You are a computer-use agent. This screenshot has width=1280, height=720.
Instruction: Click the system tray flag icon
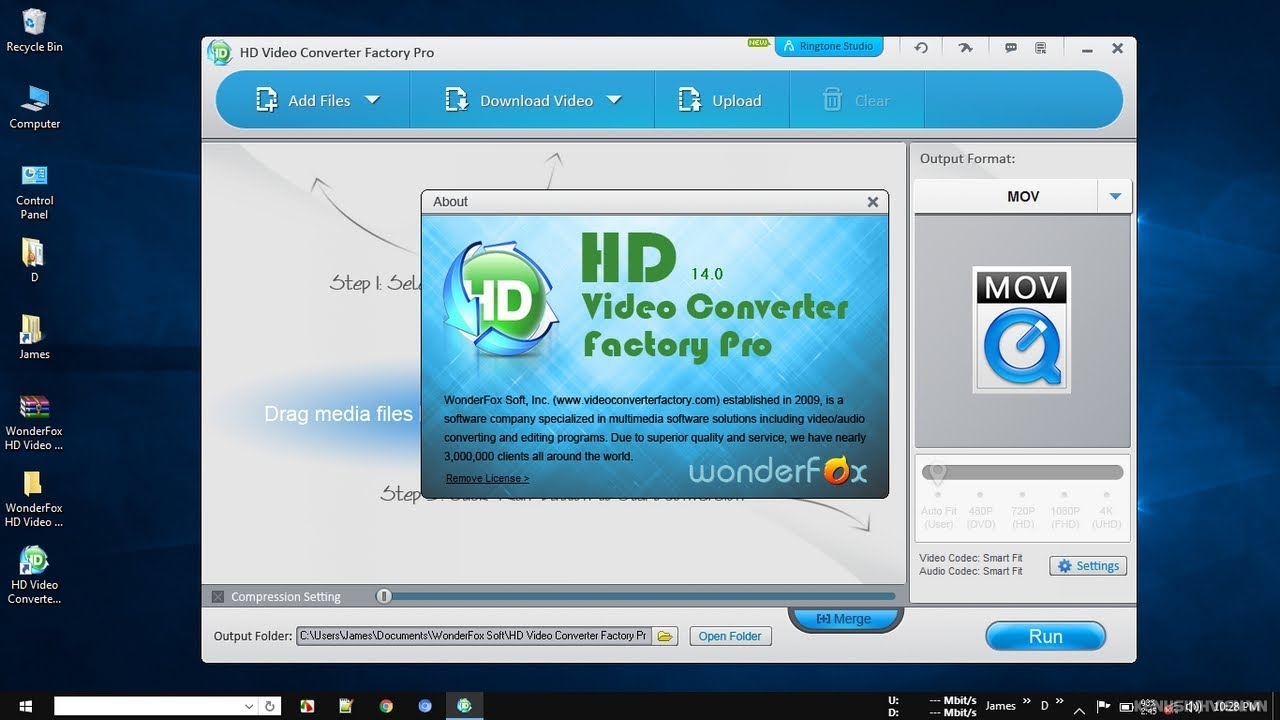pyautogui.click(x=1105, y=706)
